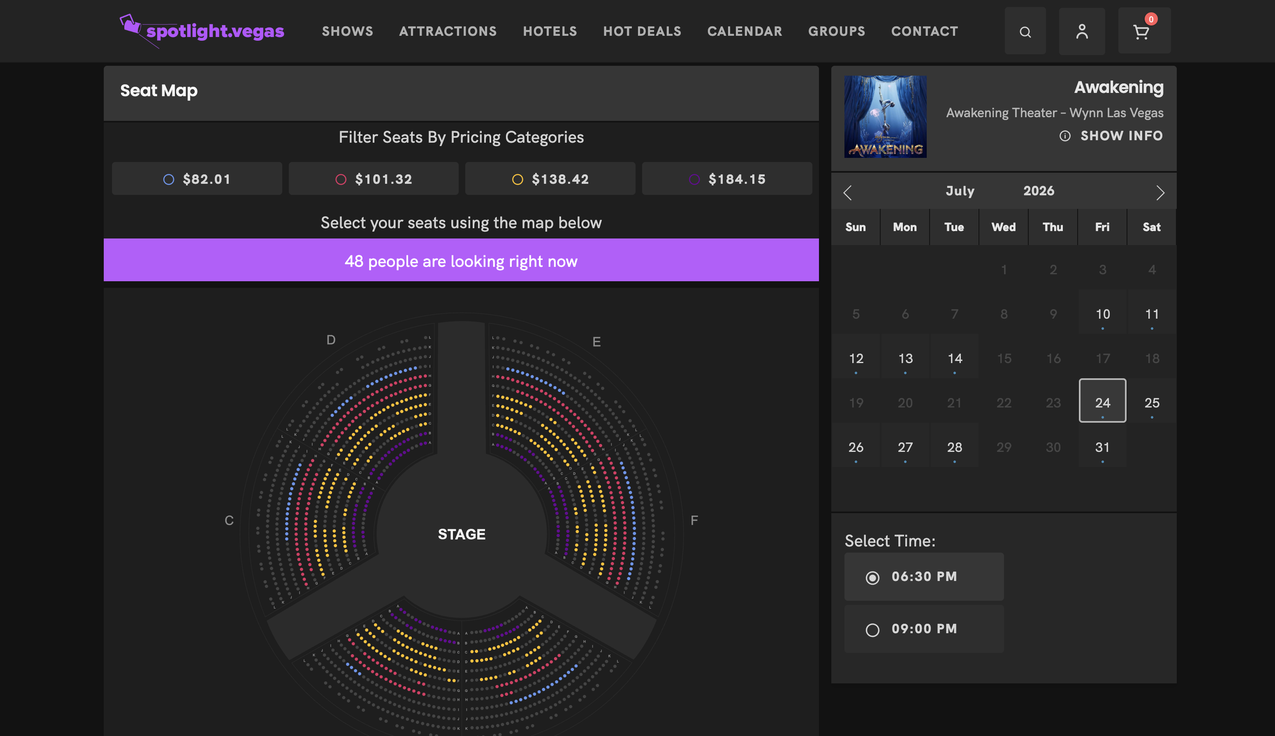Open the GROUPS page
The height and width of the screenshot is (736, 1275).
pos(837,31)
